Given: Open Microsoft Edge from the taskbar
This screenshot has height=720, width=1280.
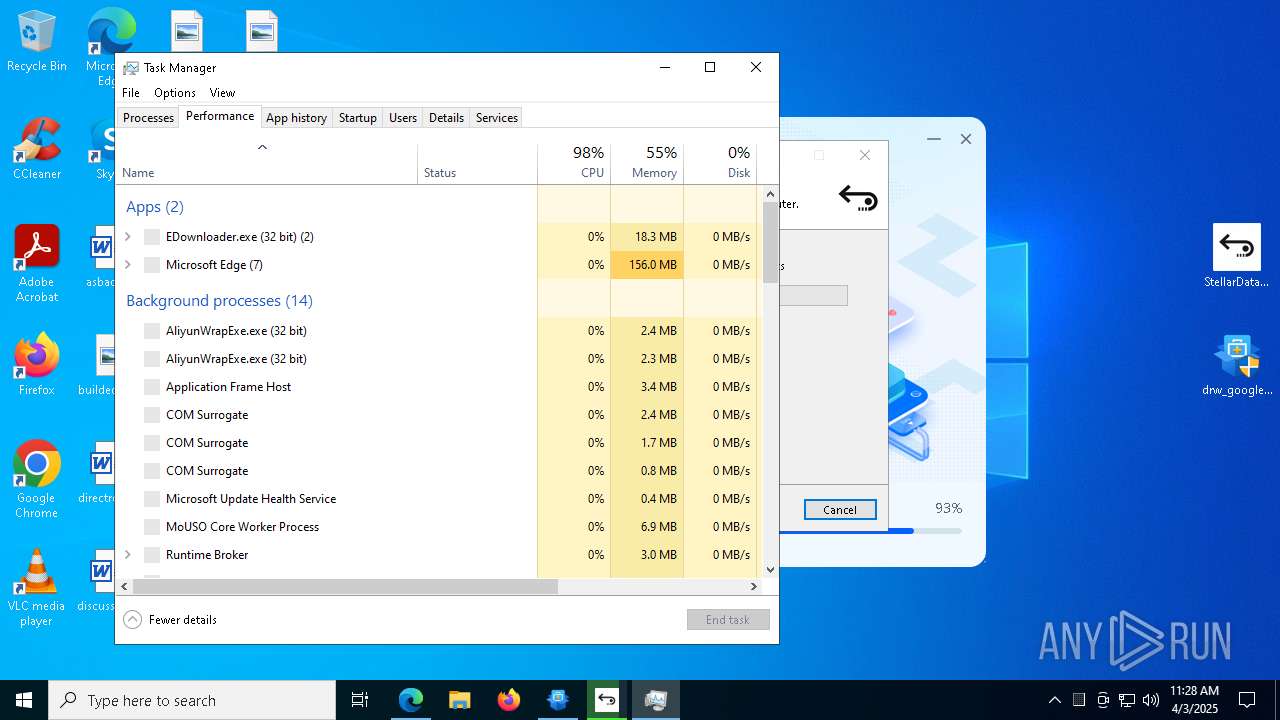Looking at the screenshot, I should click(411, 700).
